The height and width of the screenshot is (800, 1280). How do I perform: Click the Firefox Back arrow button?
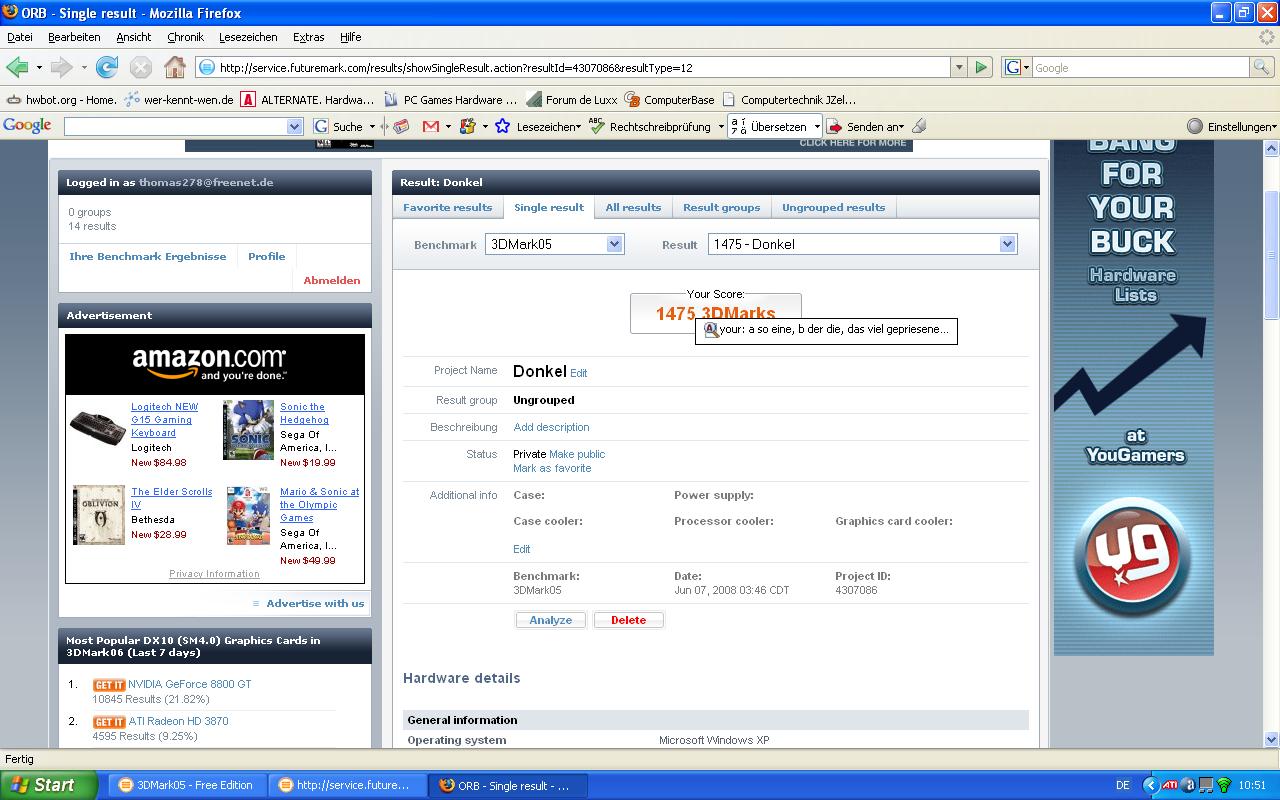click(17, 67)
